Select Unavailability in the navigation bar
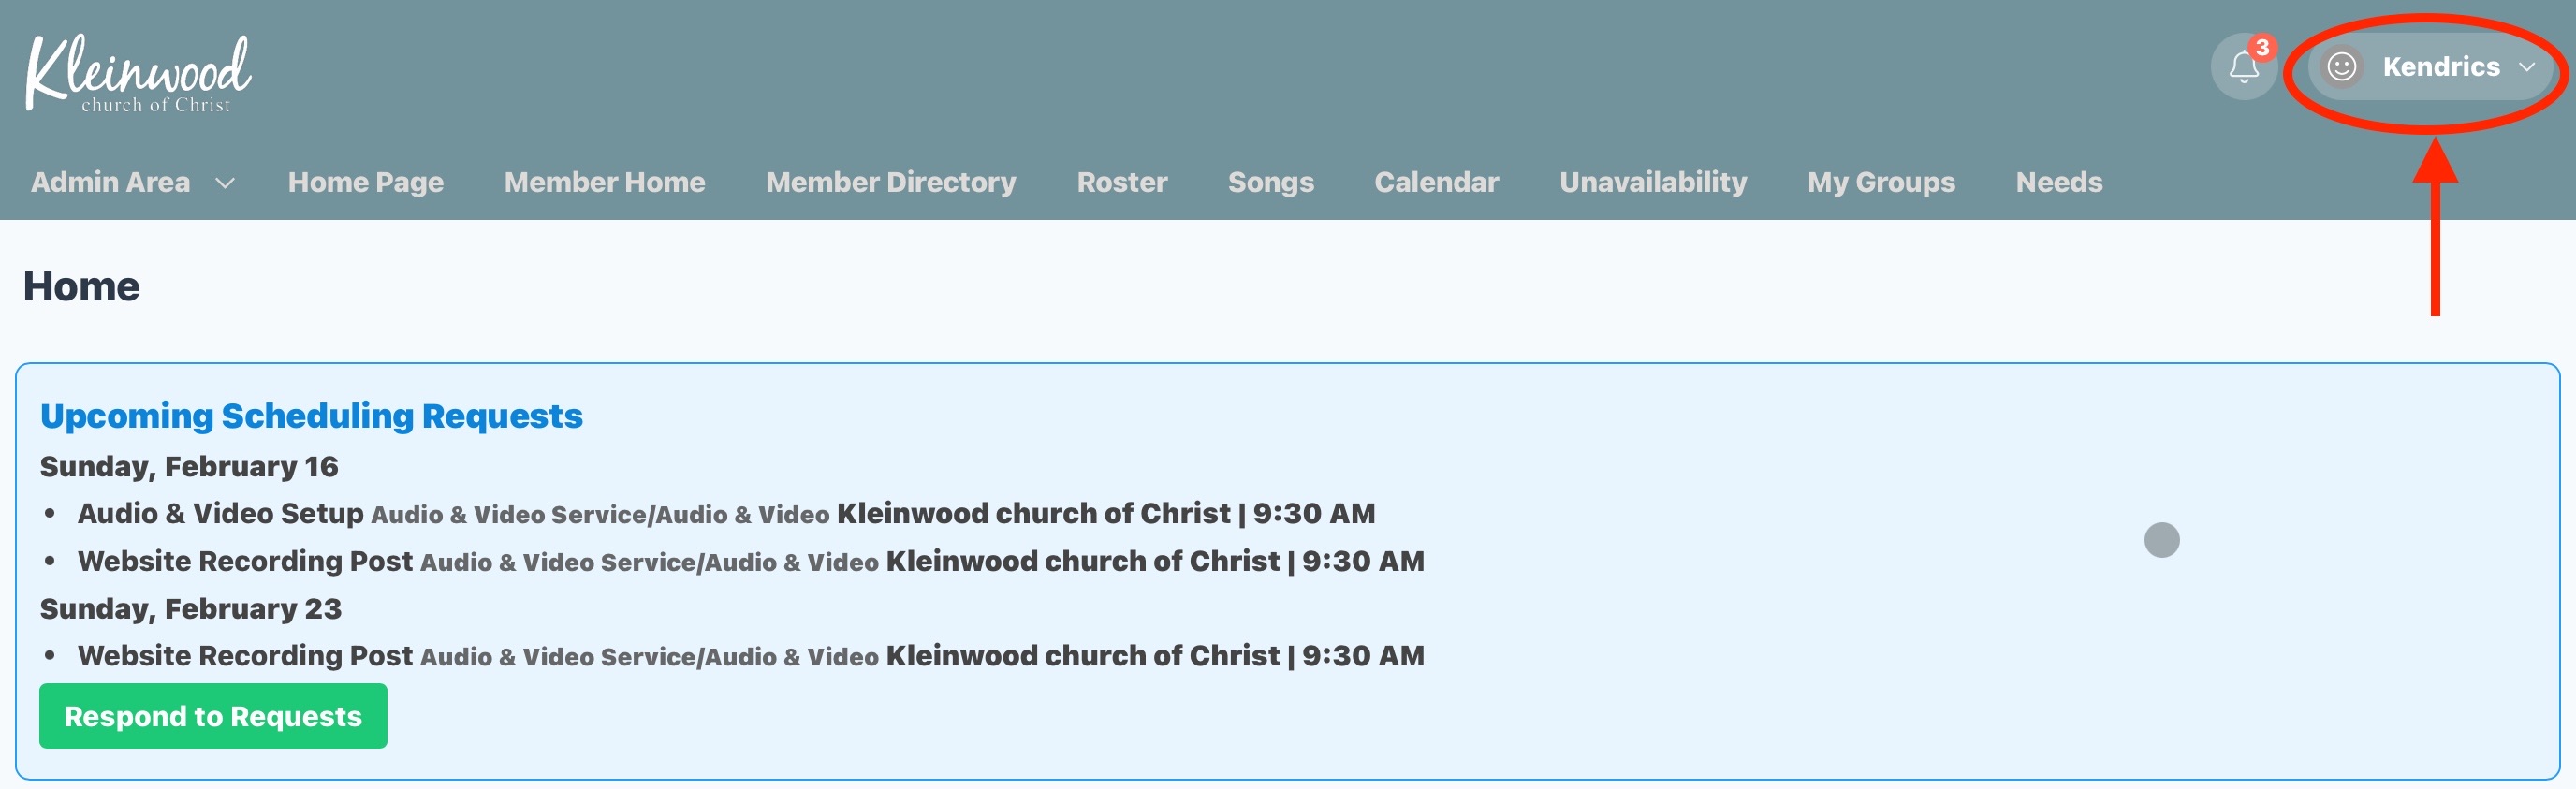Screen dimensions: 2576x789 tap(1652, 182)
